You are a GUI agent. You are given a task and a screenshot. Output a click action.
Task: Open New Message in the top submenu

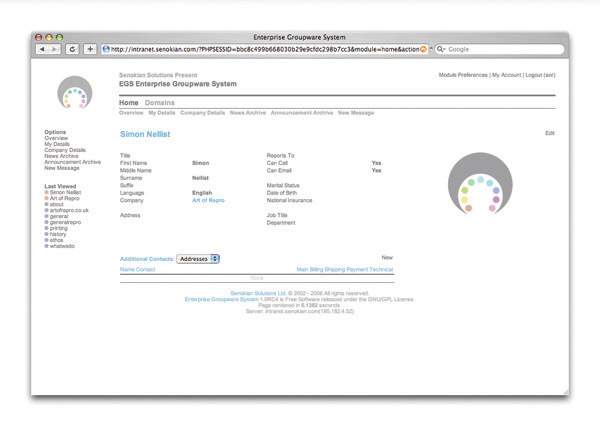click(356, 113)
